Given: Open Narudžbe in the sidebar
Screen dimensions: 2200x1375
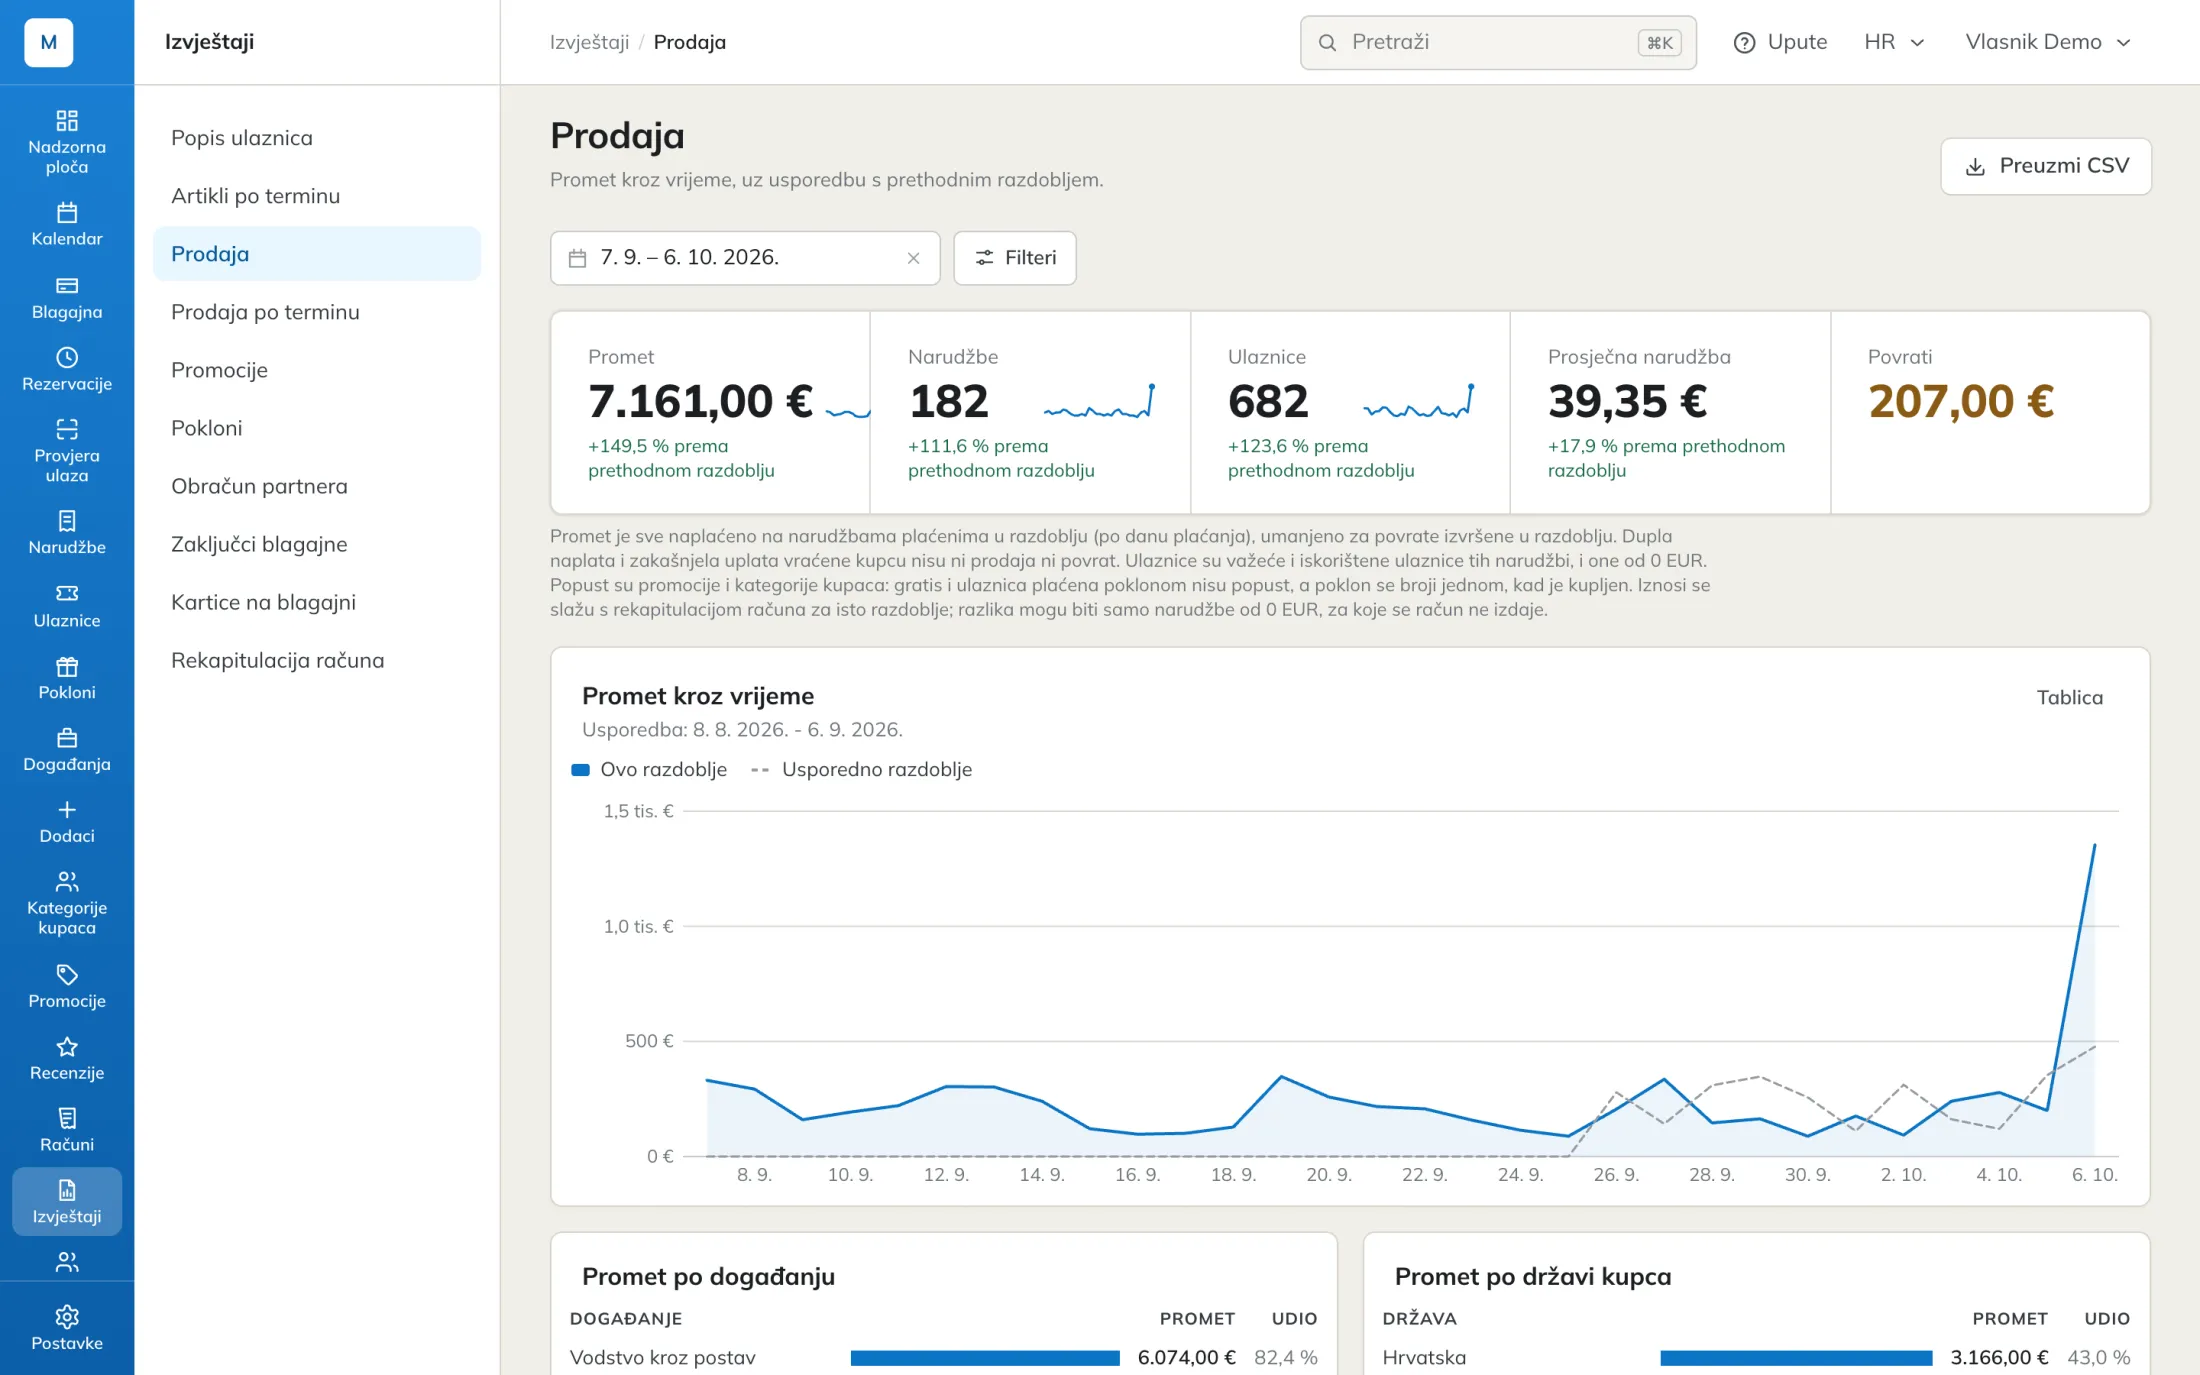Looking at the screenshot, I should (67, 533).
